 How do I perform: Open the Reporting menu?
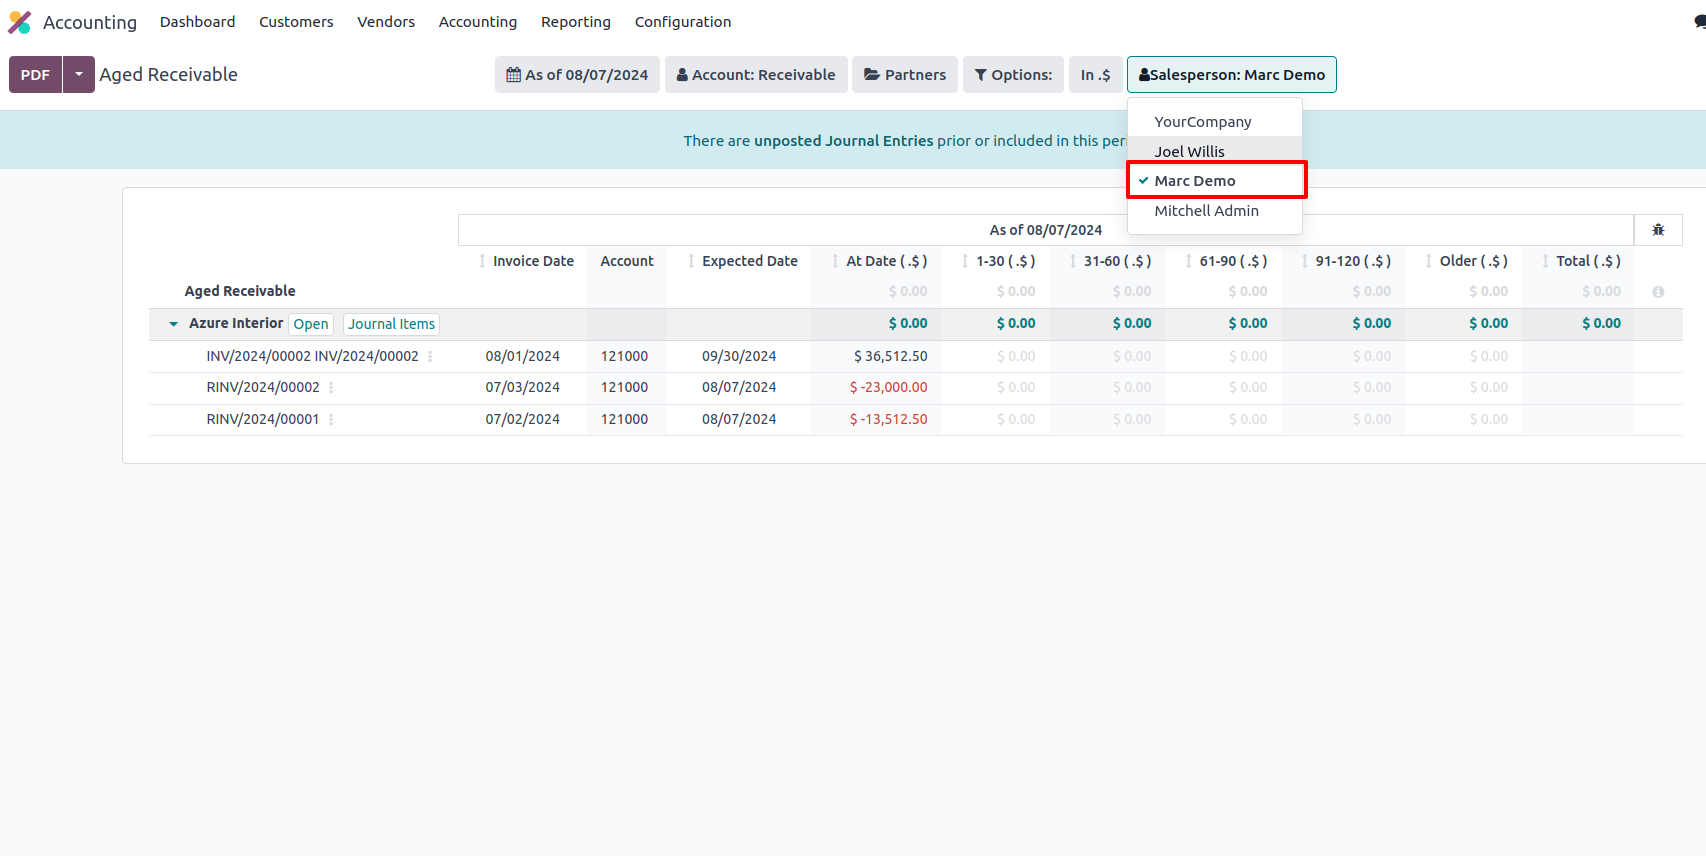point(576,22)
